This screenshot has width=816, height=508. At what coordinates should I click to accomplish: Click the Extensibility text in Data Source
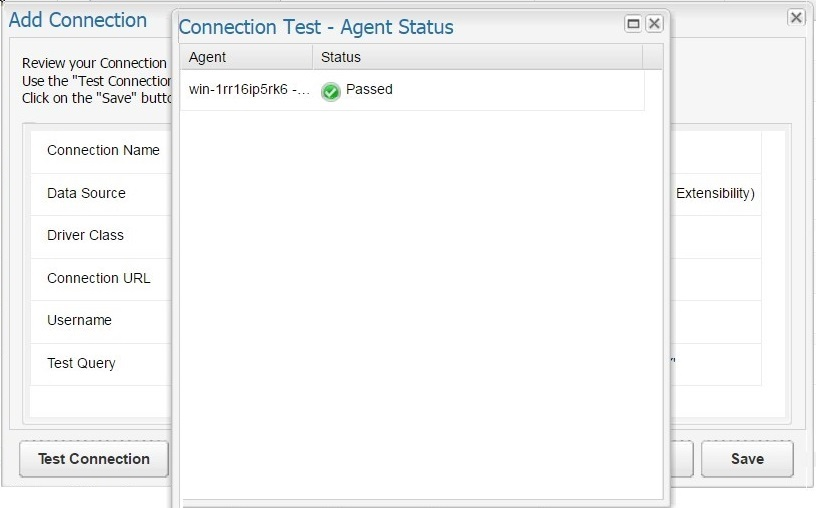[714, 193]
